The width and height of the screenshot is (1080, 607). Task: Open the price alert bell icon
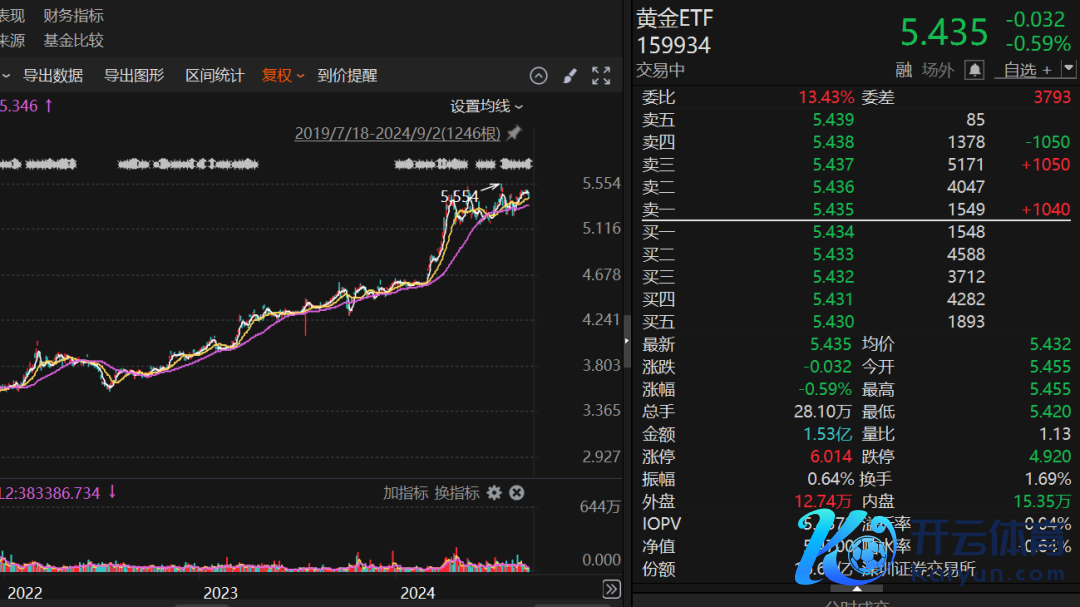click(975, 70)
